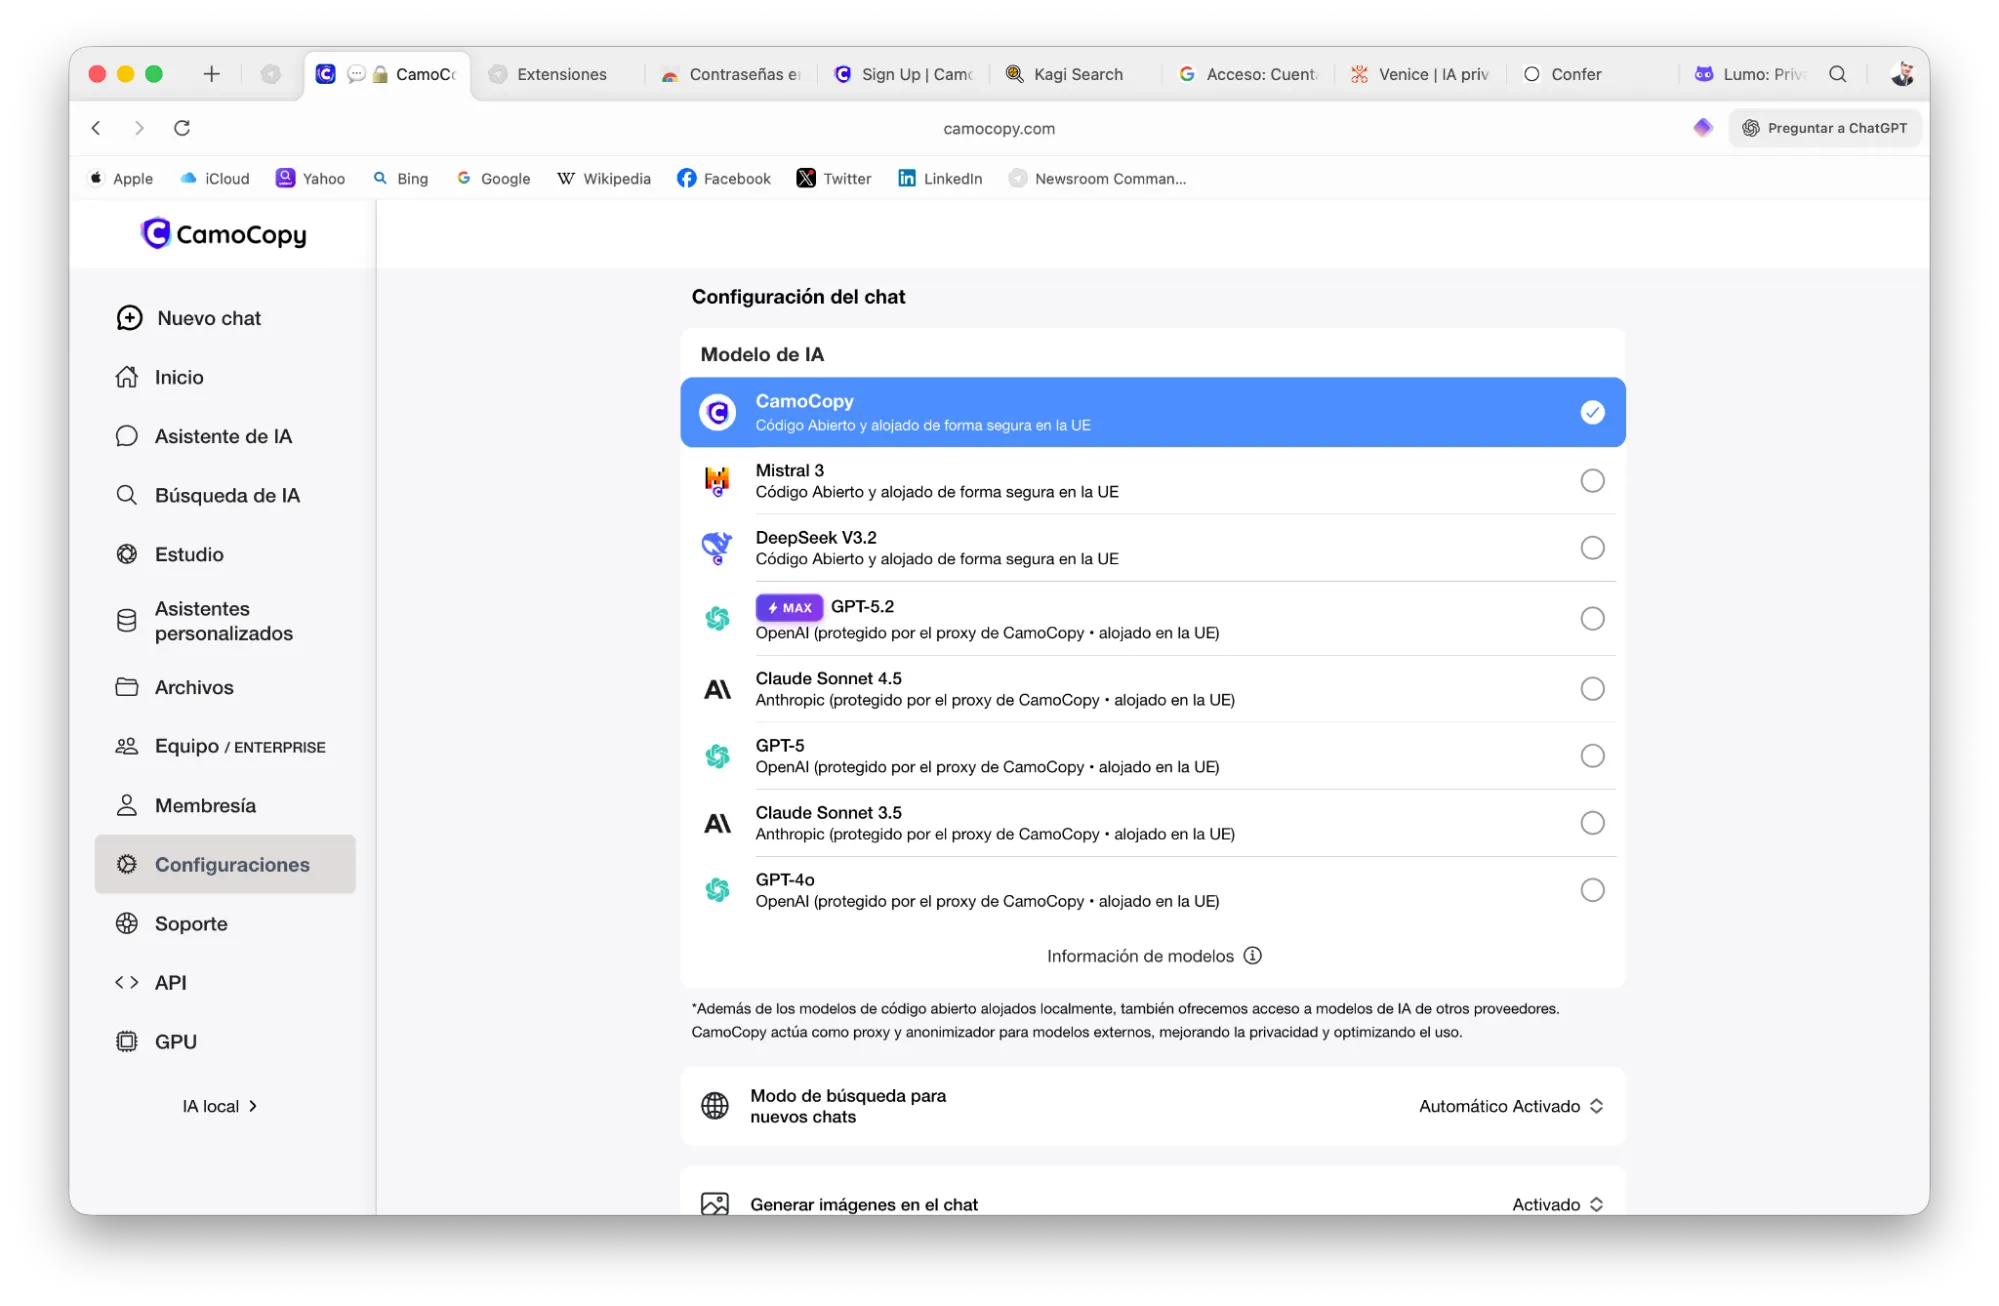Click the Nuevo chat plus icon
Screen dimensions: 1999x1306
point(129,318)
